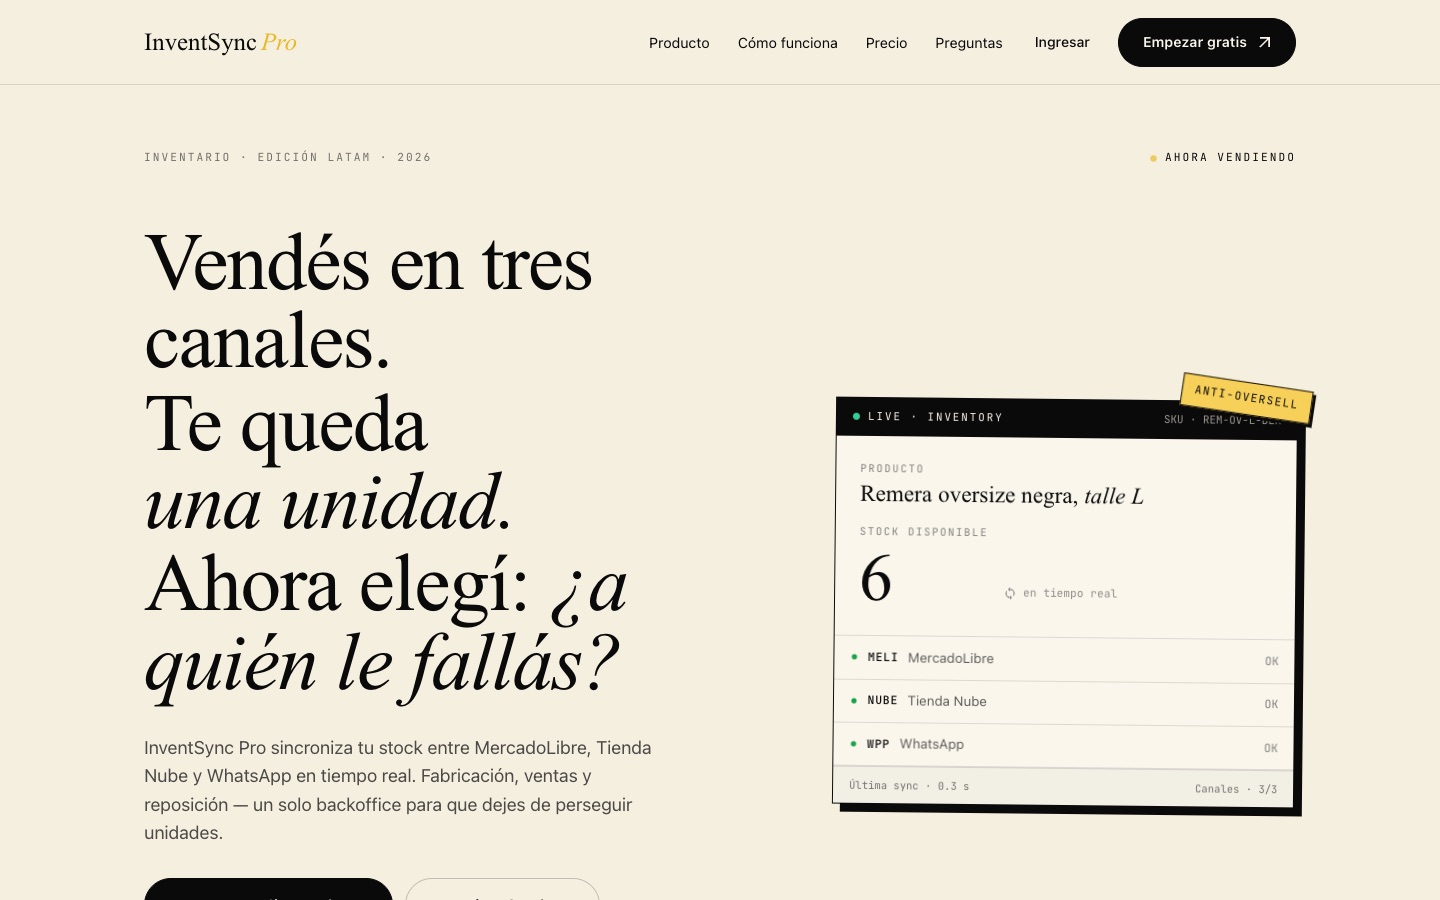Click the arrow icon in Empezar gratis
The width and height of the screenshot is (1440, 900).
pos(1264,42)
